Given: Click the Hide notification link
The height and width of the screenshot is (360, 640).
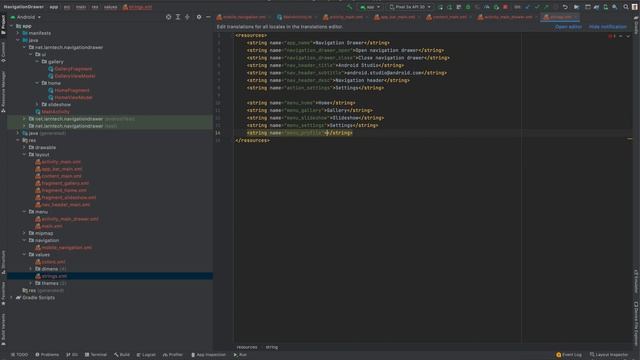Looking at the screenshot, I should [607, 27].
